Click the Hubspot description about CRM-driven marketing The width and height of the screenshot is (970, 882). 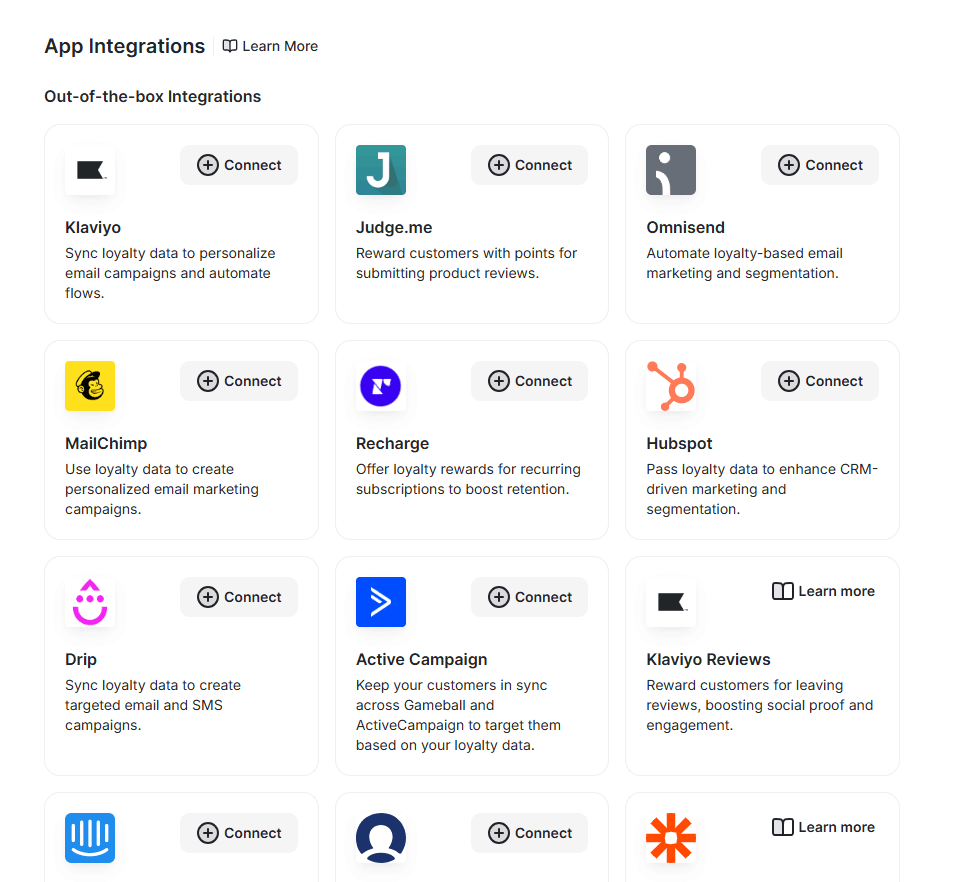click(x=762, y=489)
